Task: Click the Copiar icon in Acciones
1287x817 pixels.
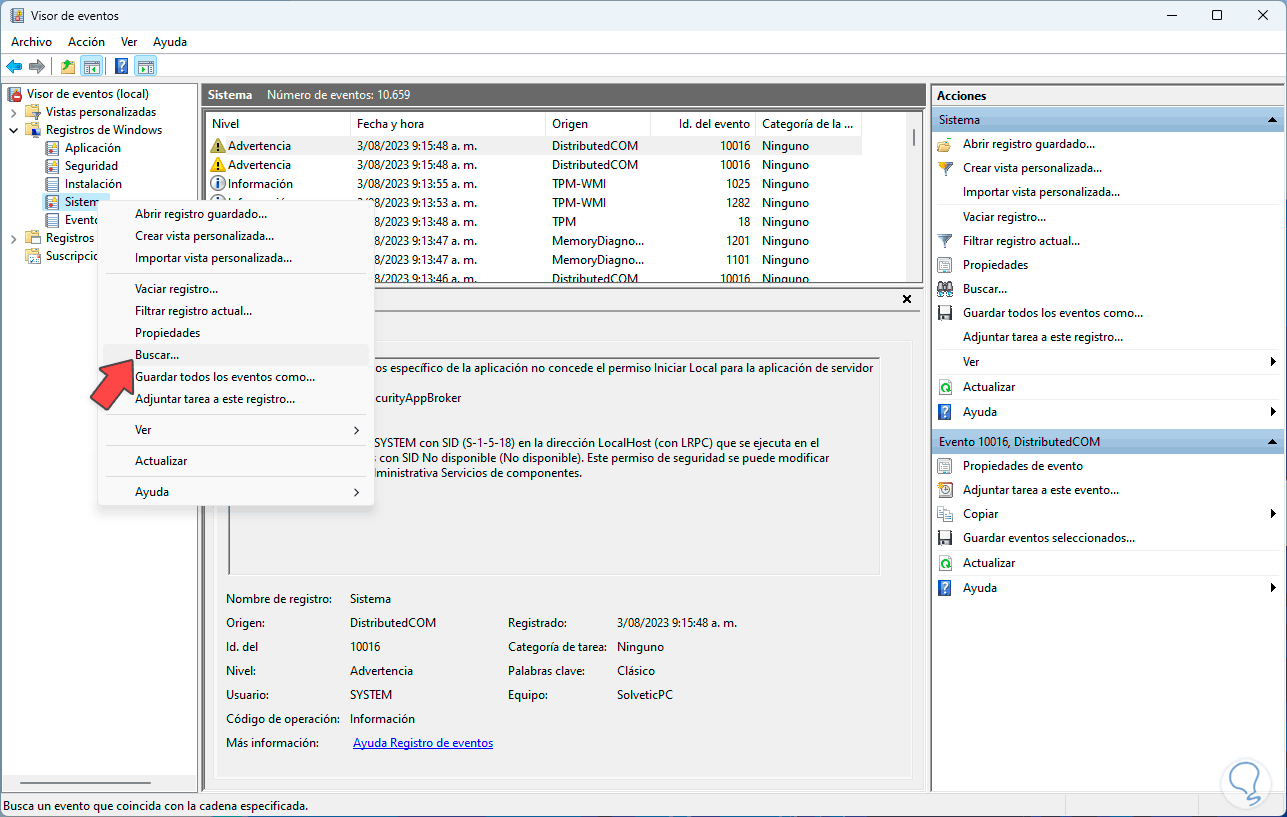Action: tap(945, 514)
